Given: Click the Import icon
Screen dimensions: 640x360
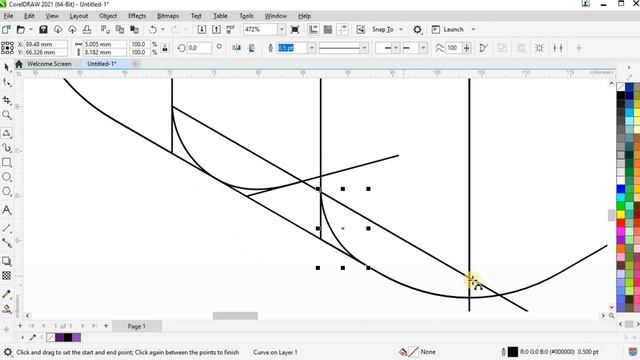Looking at the screenshot, I should [202, 29].
